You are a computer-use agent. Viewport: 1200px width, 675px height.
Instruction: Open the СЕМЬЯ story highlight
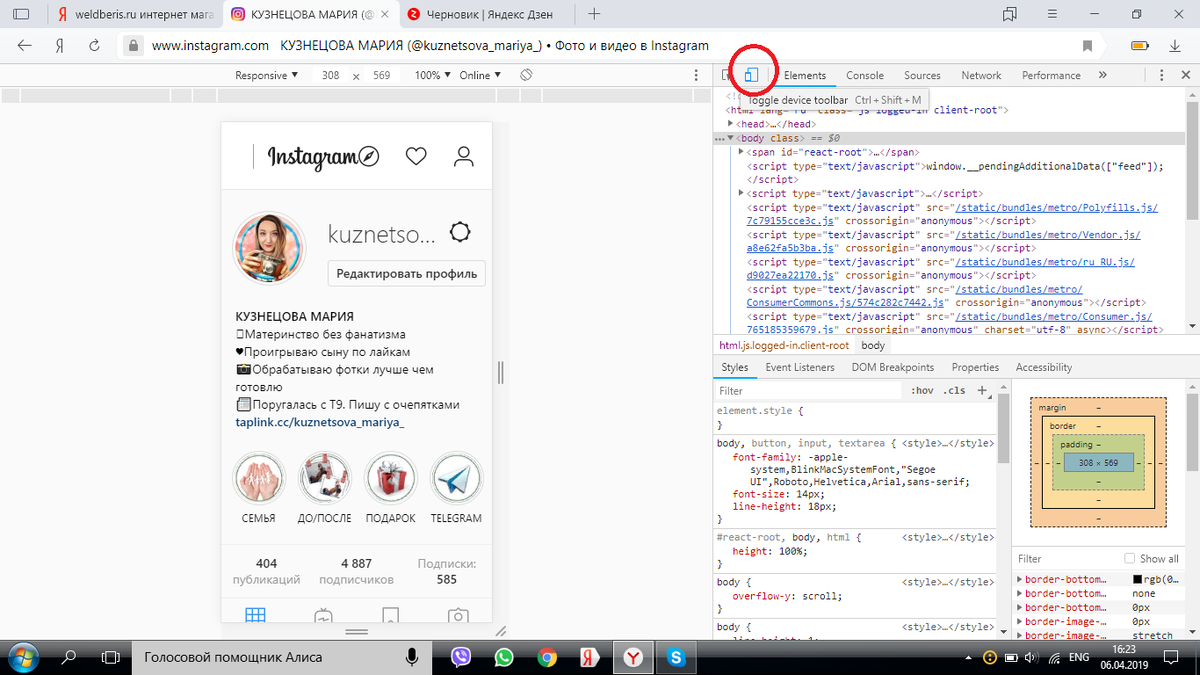(x=258, y=487)
